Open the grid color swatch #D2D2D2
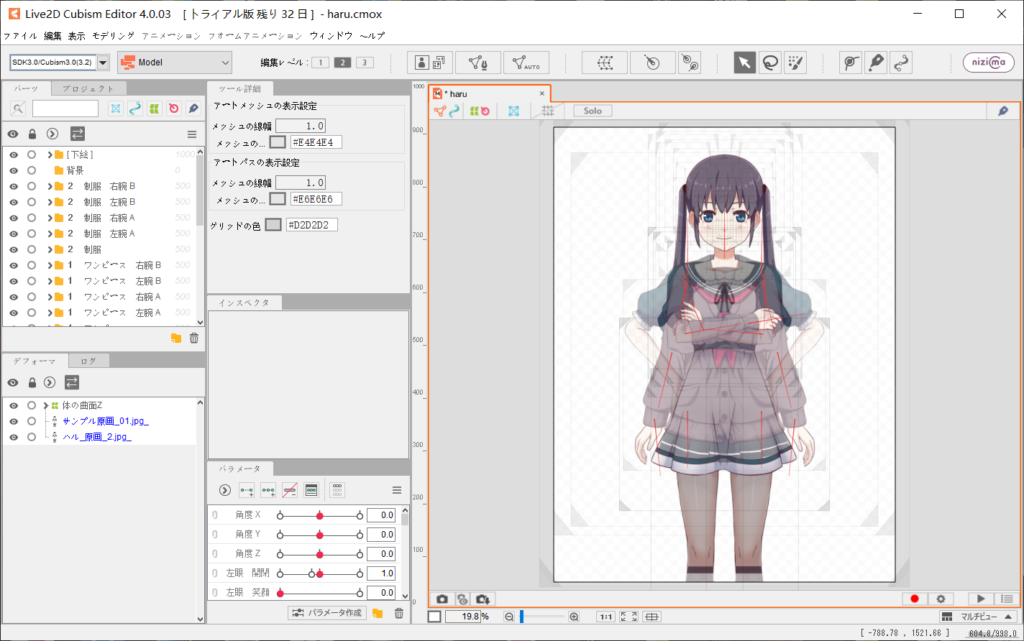1024x641 pixels. click(273, 225)
